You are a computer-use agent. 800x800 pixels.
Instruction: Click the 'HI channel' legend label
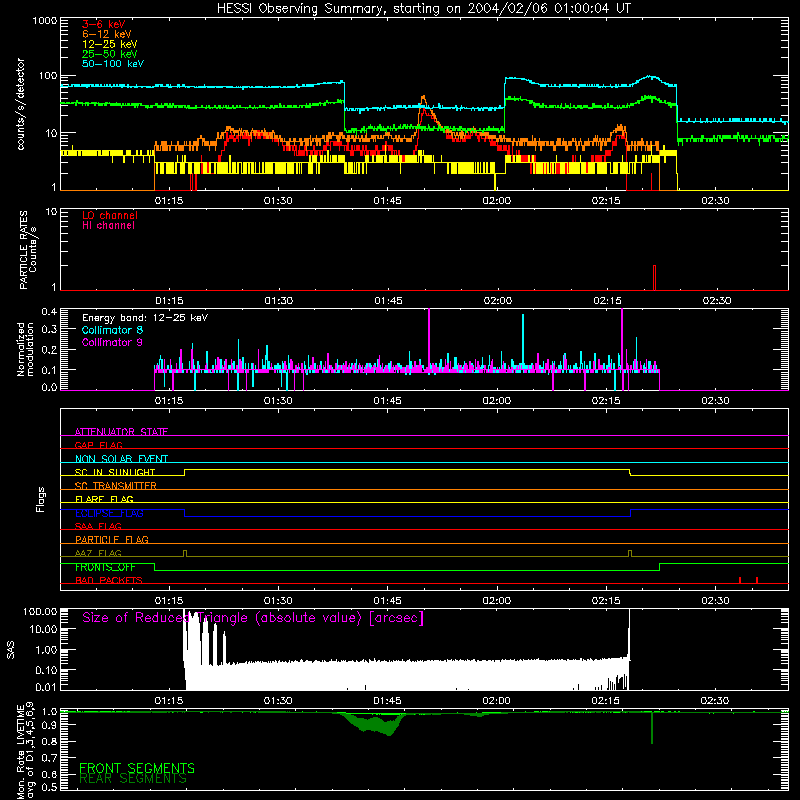pos(108,226)
